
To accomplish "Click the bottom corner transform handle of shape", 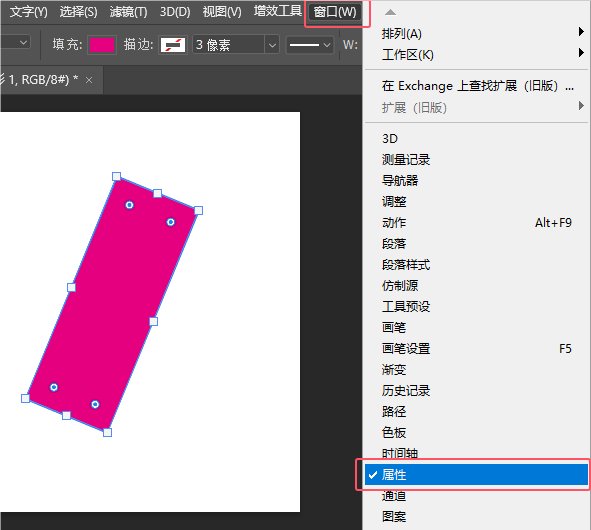I will pyautogui.click(x=107, y=432).
